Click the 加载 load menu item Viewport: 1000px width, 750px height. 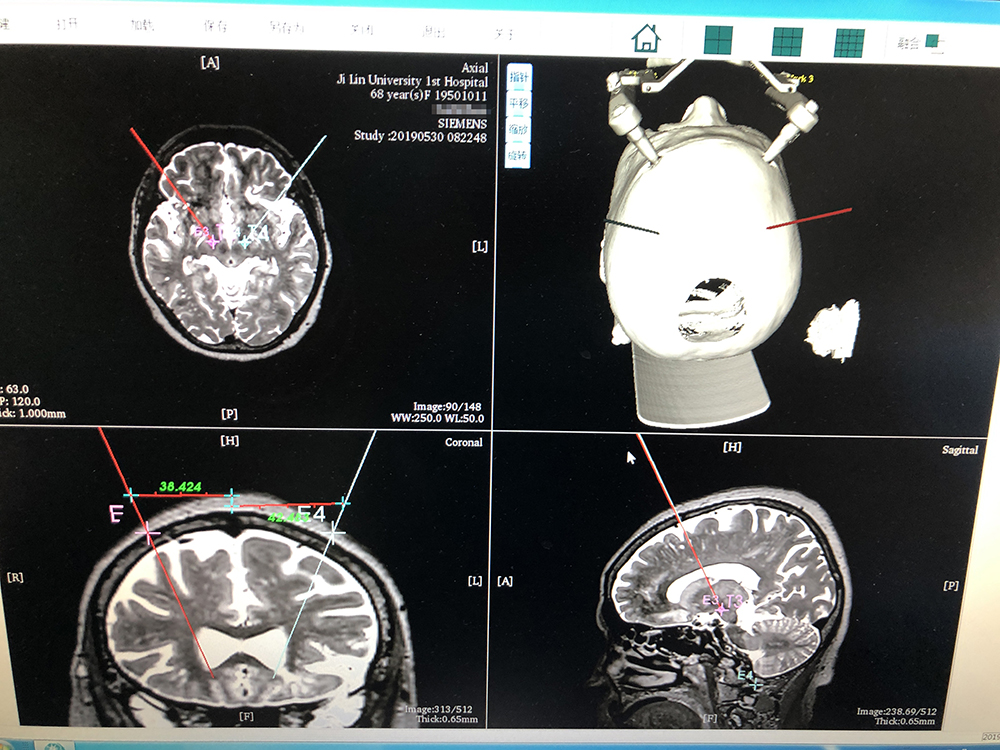click(143, 27)
